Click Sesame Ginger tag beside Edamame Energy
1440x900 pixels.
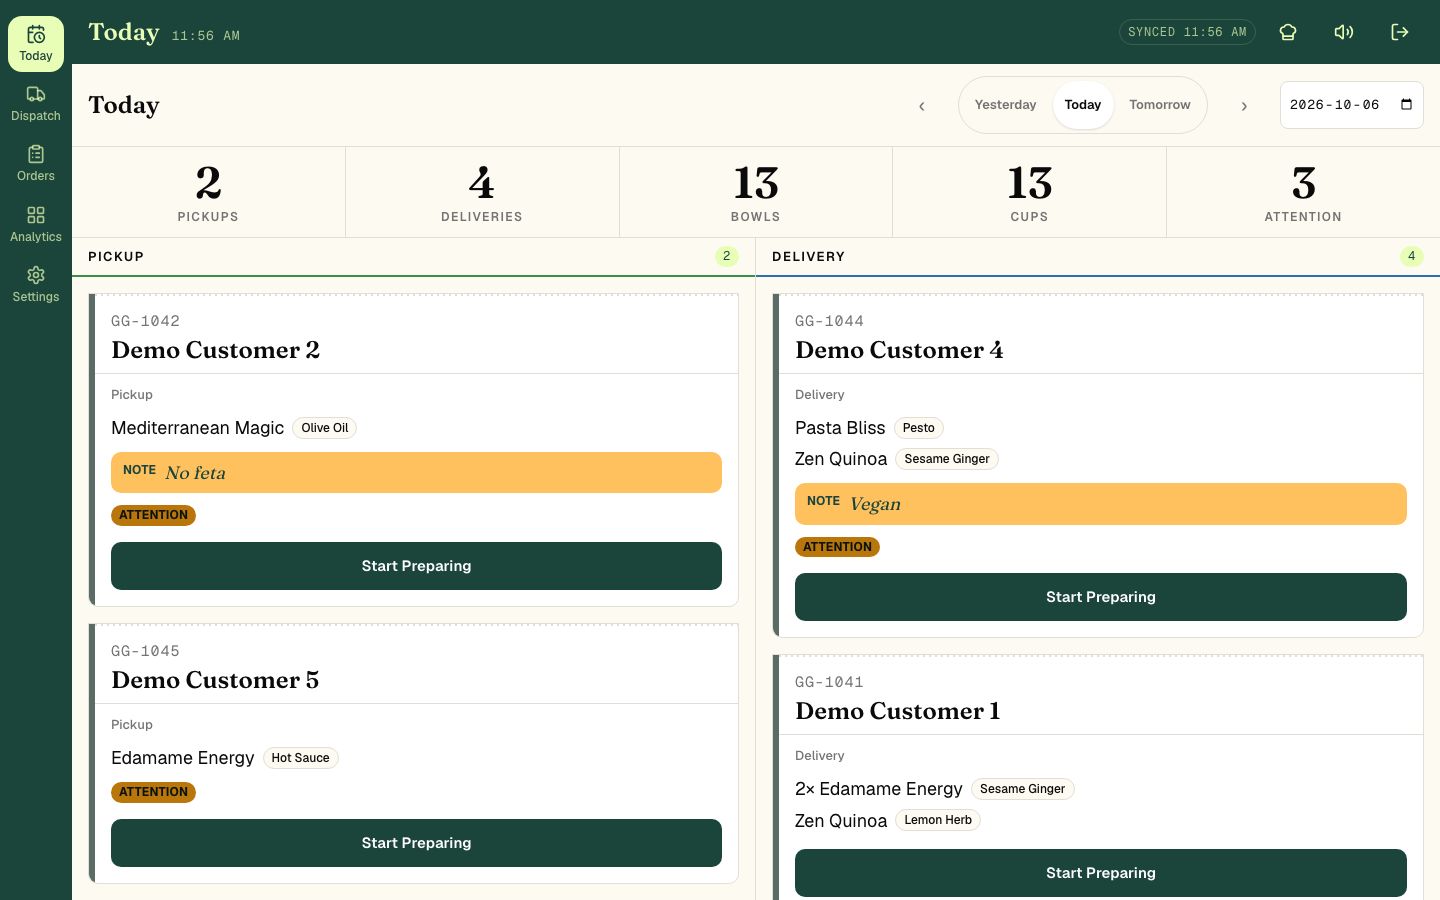[1022, 789]
